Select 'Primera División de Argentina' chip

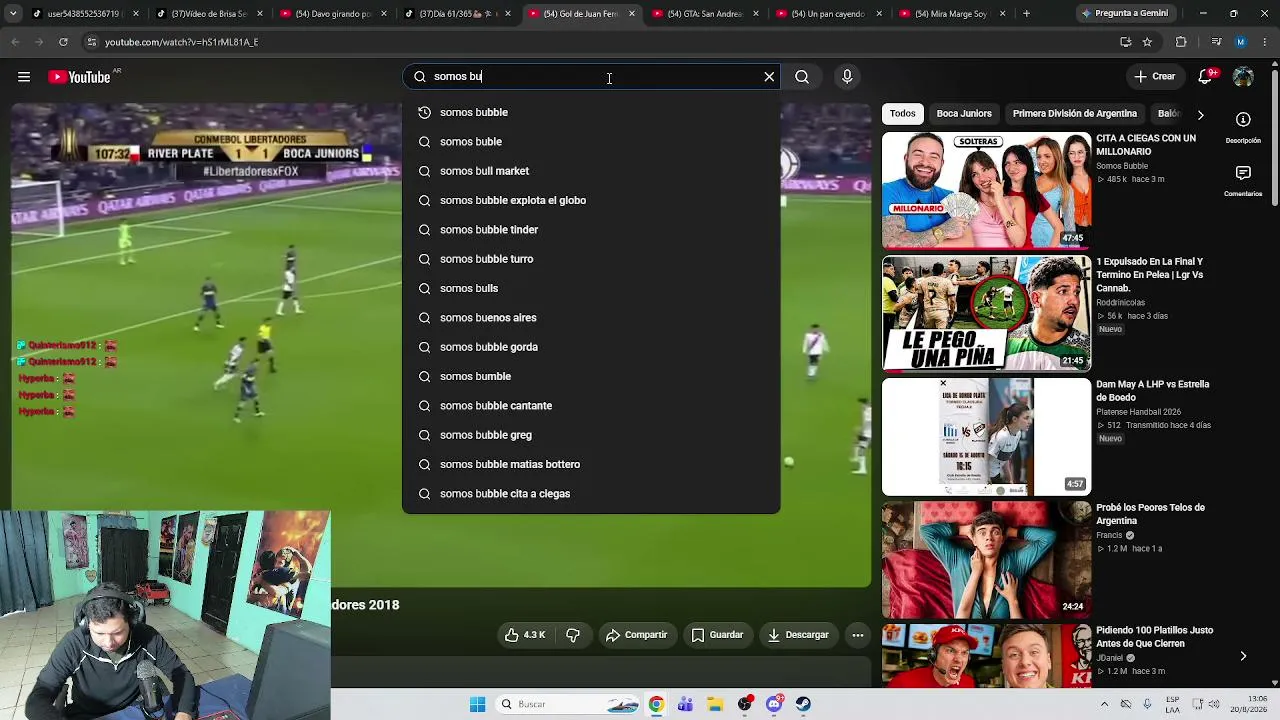point(1075,114)
